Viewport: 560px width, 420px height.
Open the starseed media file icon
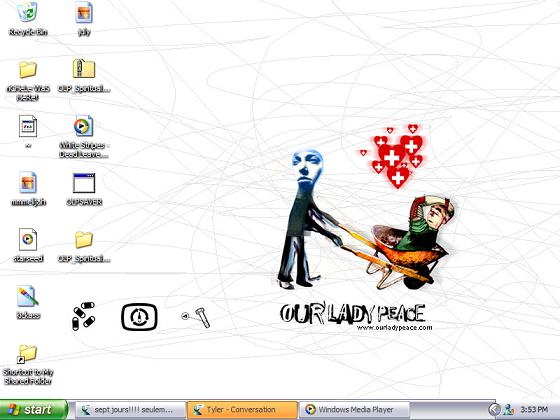tap(28, 239)
